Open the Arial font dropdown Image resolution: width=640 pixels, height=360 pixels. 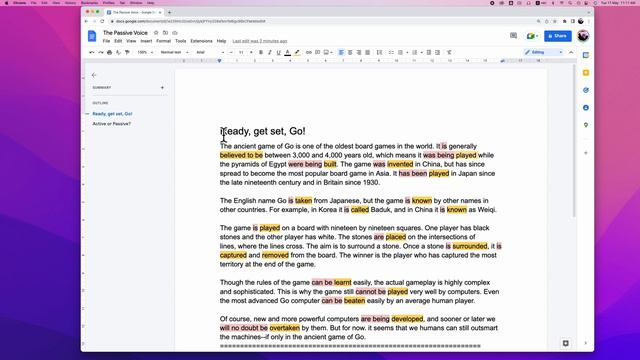(210, 53)
